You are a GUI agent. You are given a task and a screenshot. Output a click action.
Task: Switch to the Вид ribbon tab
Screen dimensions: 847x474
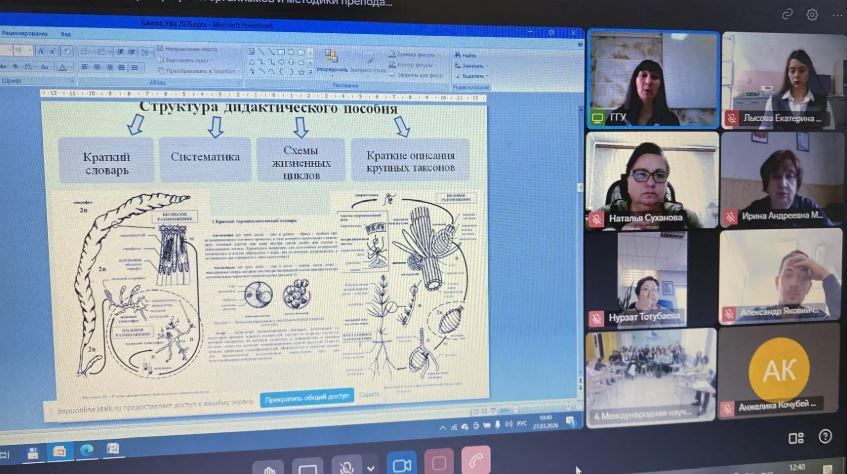pyautogui.click(x=66, y=33)
